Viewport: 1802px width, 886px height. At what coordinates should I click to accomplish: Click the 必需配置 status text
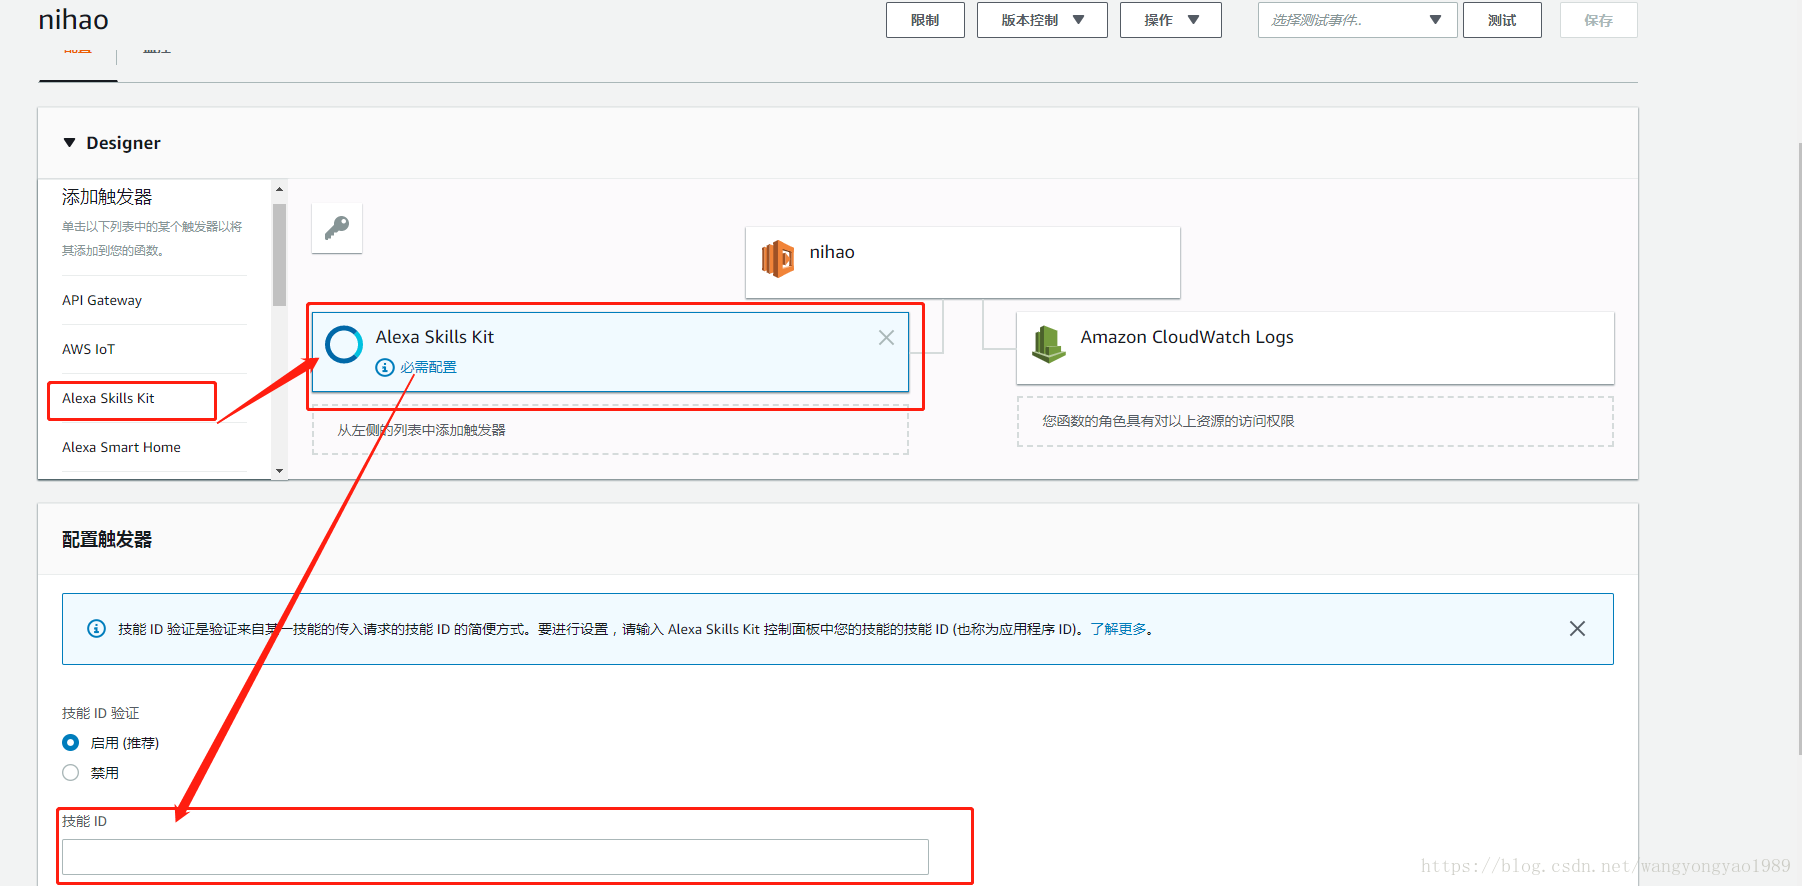(429, 368)
